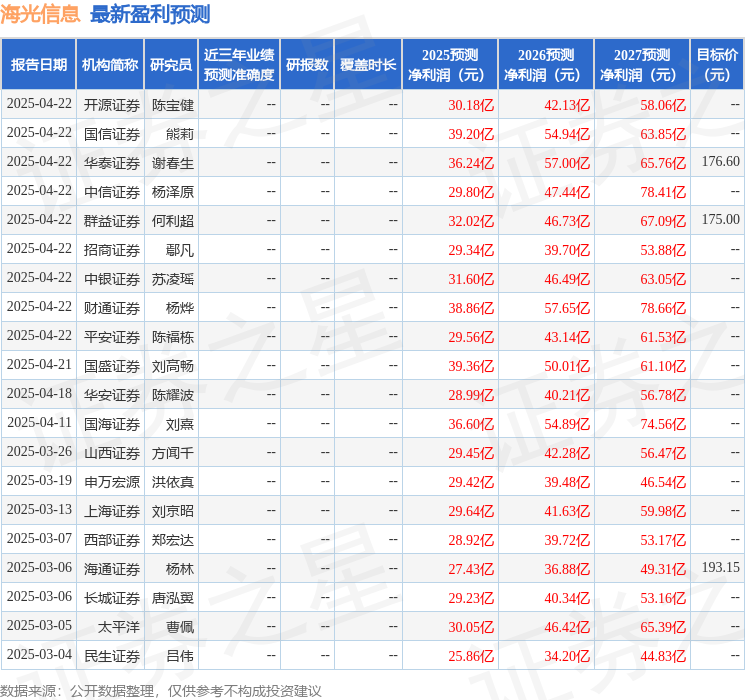Click the 最新盈利预测 title text
Viewport: 745px width, 700px height.
150,14
